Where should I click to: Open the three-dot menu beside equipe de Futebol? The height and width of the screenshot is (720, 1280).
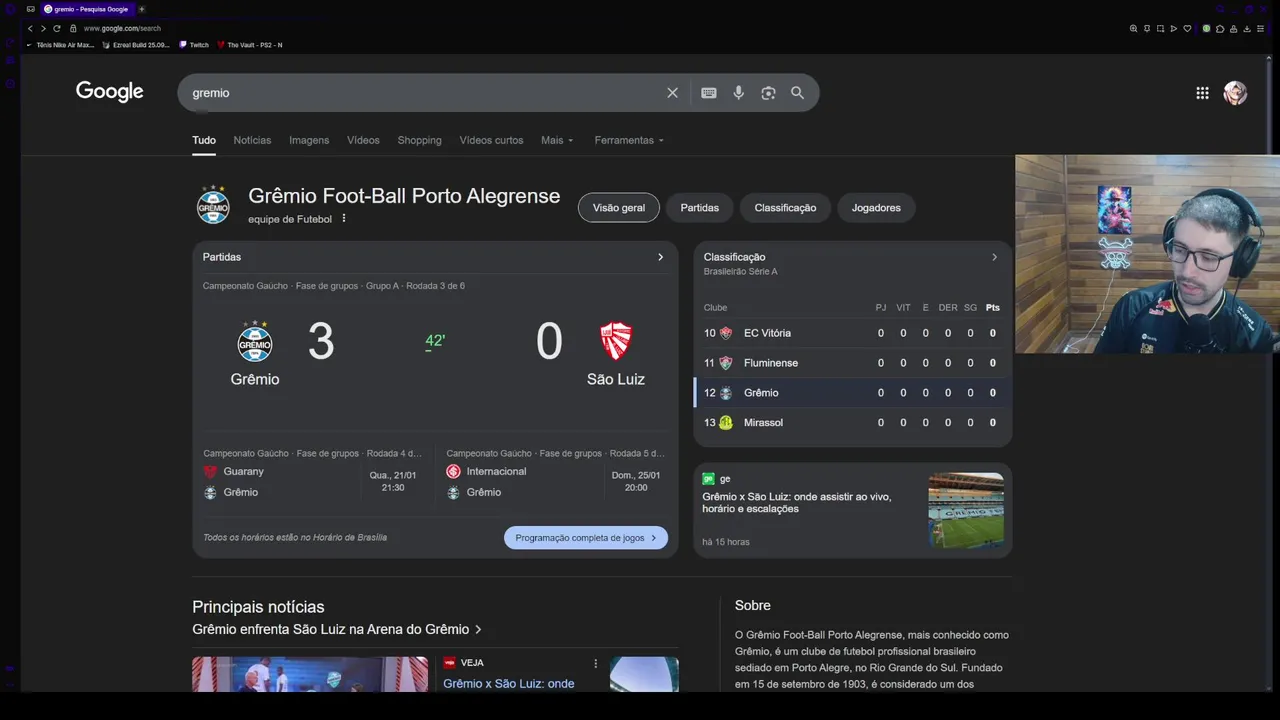[x=344, y=218]
